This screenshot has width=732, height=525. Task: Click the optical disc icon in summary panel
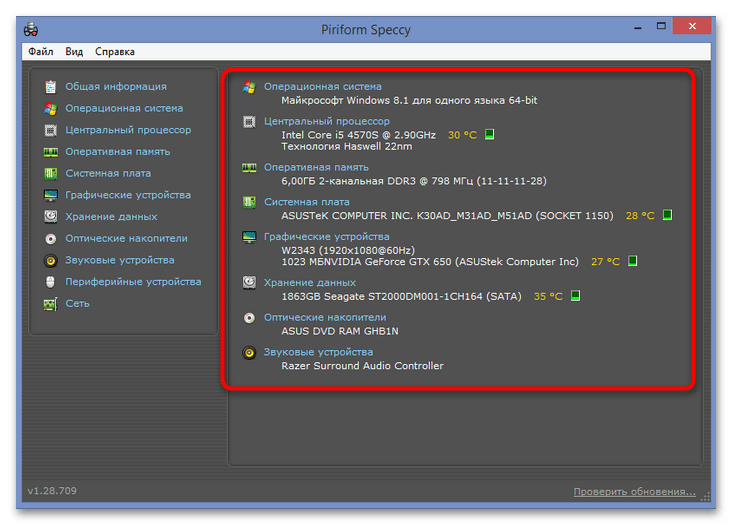point(249,318)
